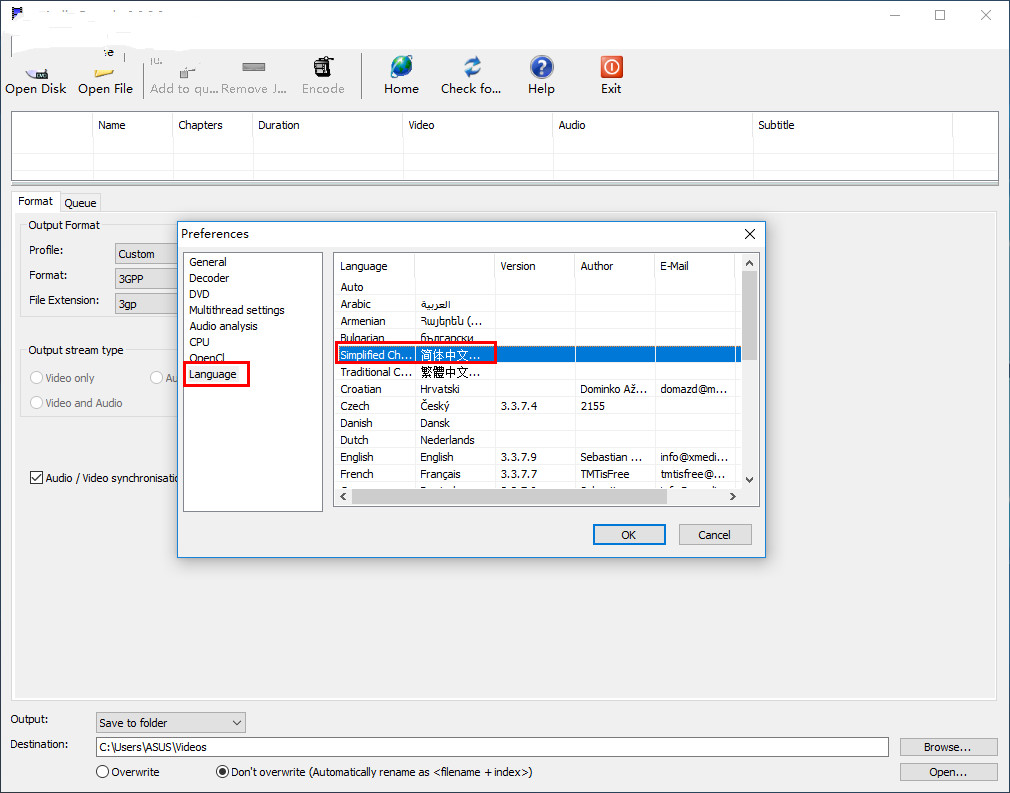This screenshot has width=1010, height=793.
Task: Click the Check for updates icon
Action: click(x=472, y=67)
